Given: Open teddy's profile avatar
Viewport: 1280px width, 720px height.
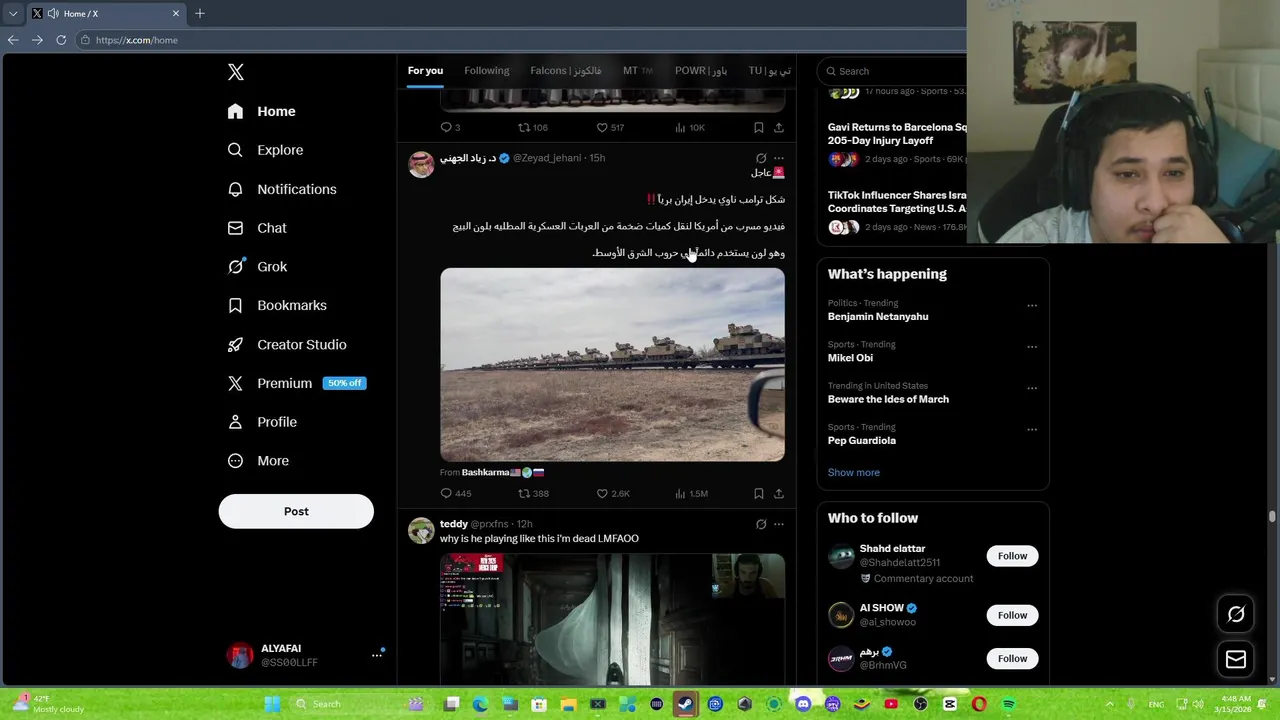Looking at the screenshot, I should pos(421,530).
